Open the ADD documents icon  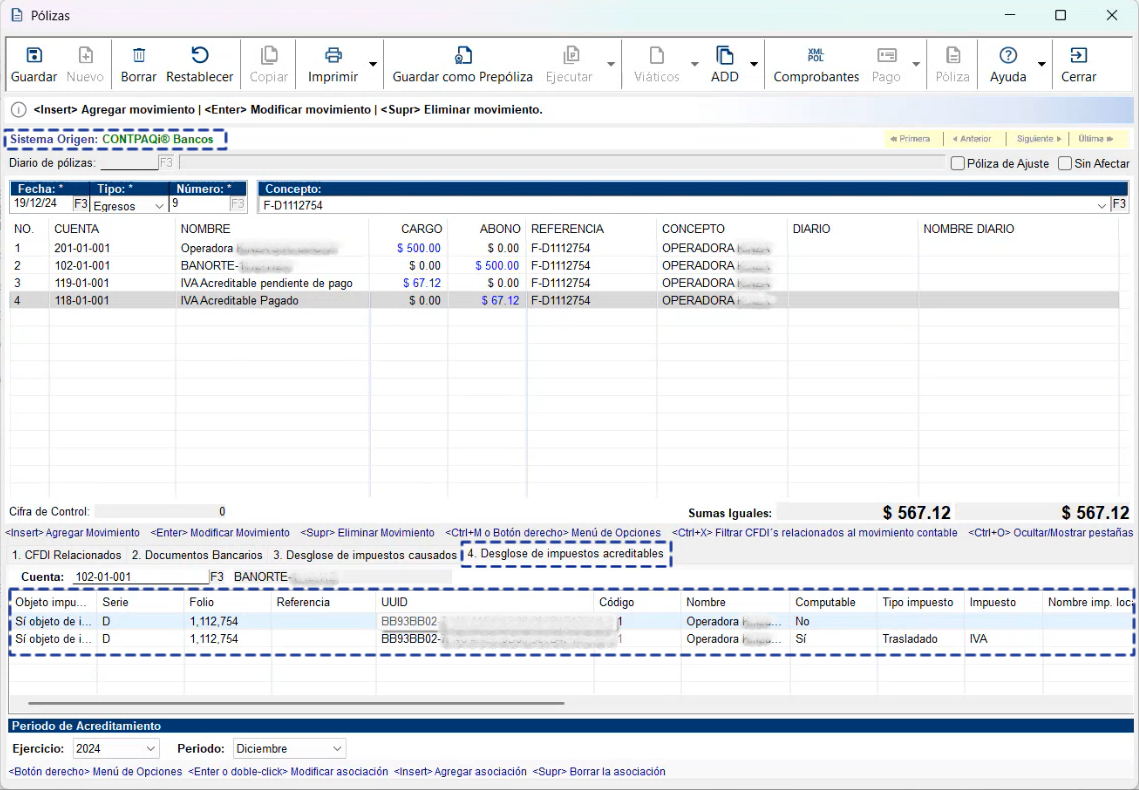click(x=725, y=56)
